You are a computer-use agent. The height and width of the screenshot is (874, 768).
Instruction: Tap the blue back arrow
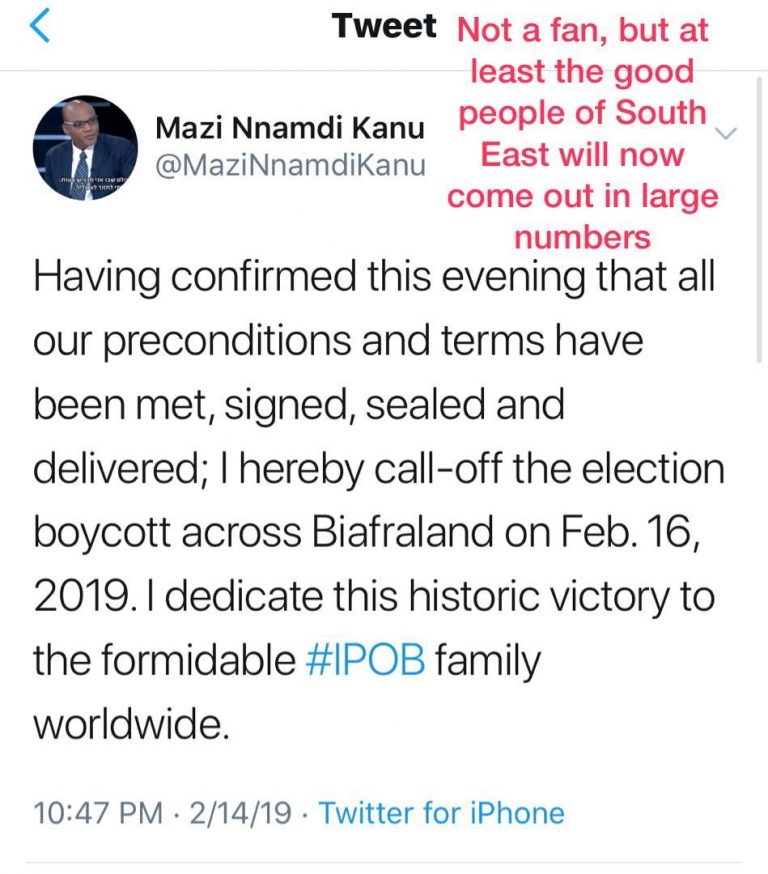40,27
